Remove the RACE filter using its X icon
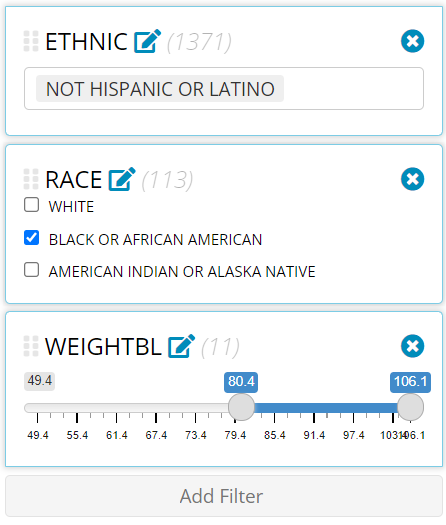Image resolution: width=446 pixels, height=525 pixels. (x=413, y=179)
